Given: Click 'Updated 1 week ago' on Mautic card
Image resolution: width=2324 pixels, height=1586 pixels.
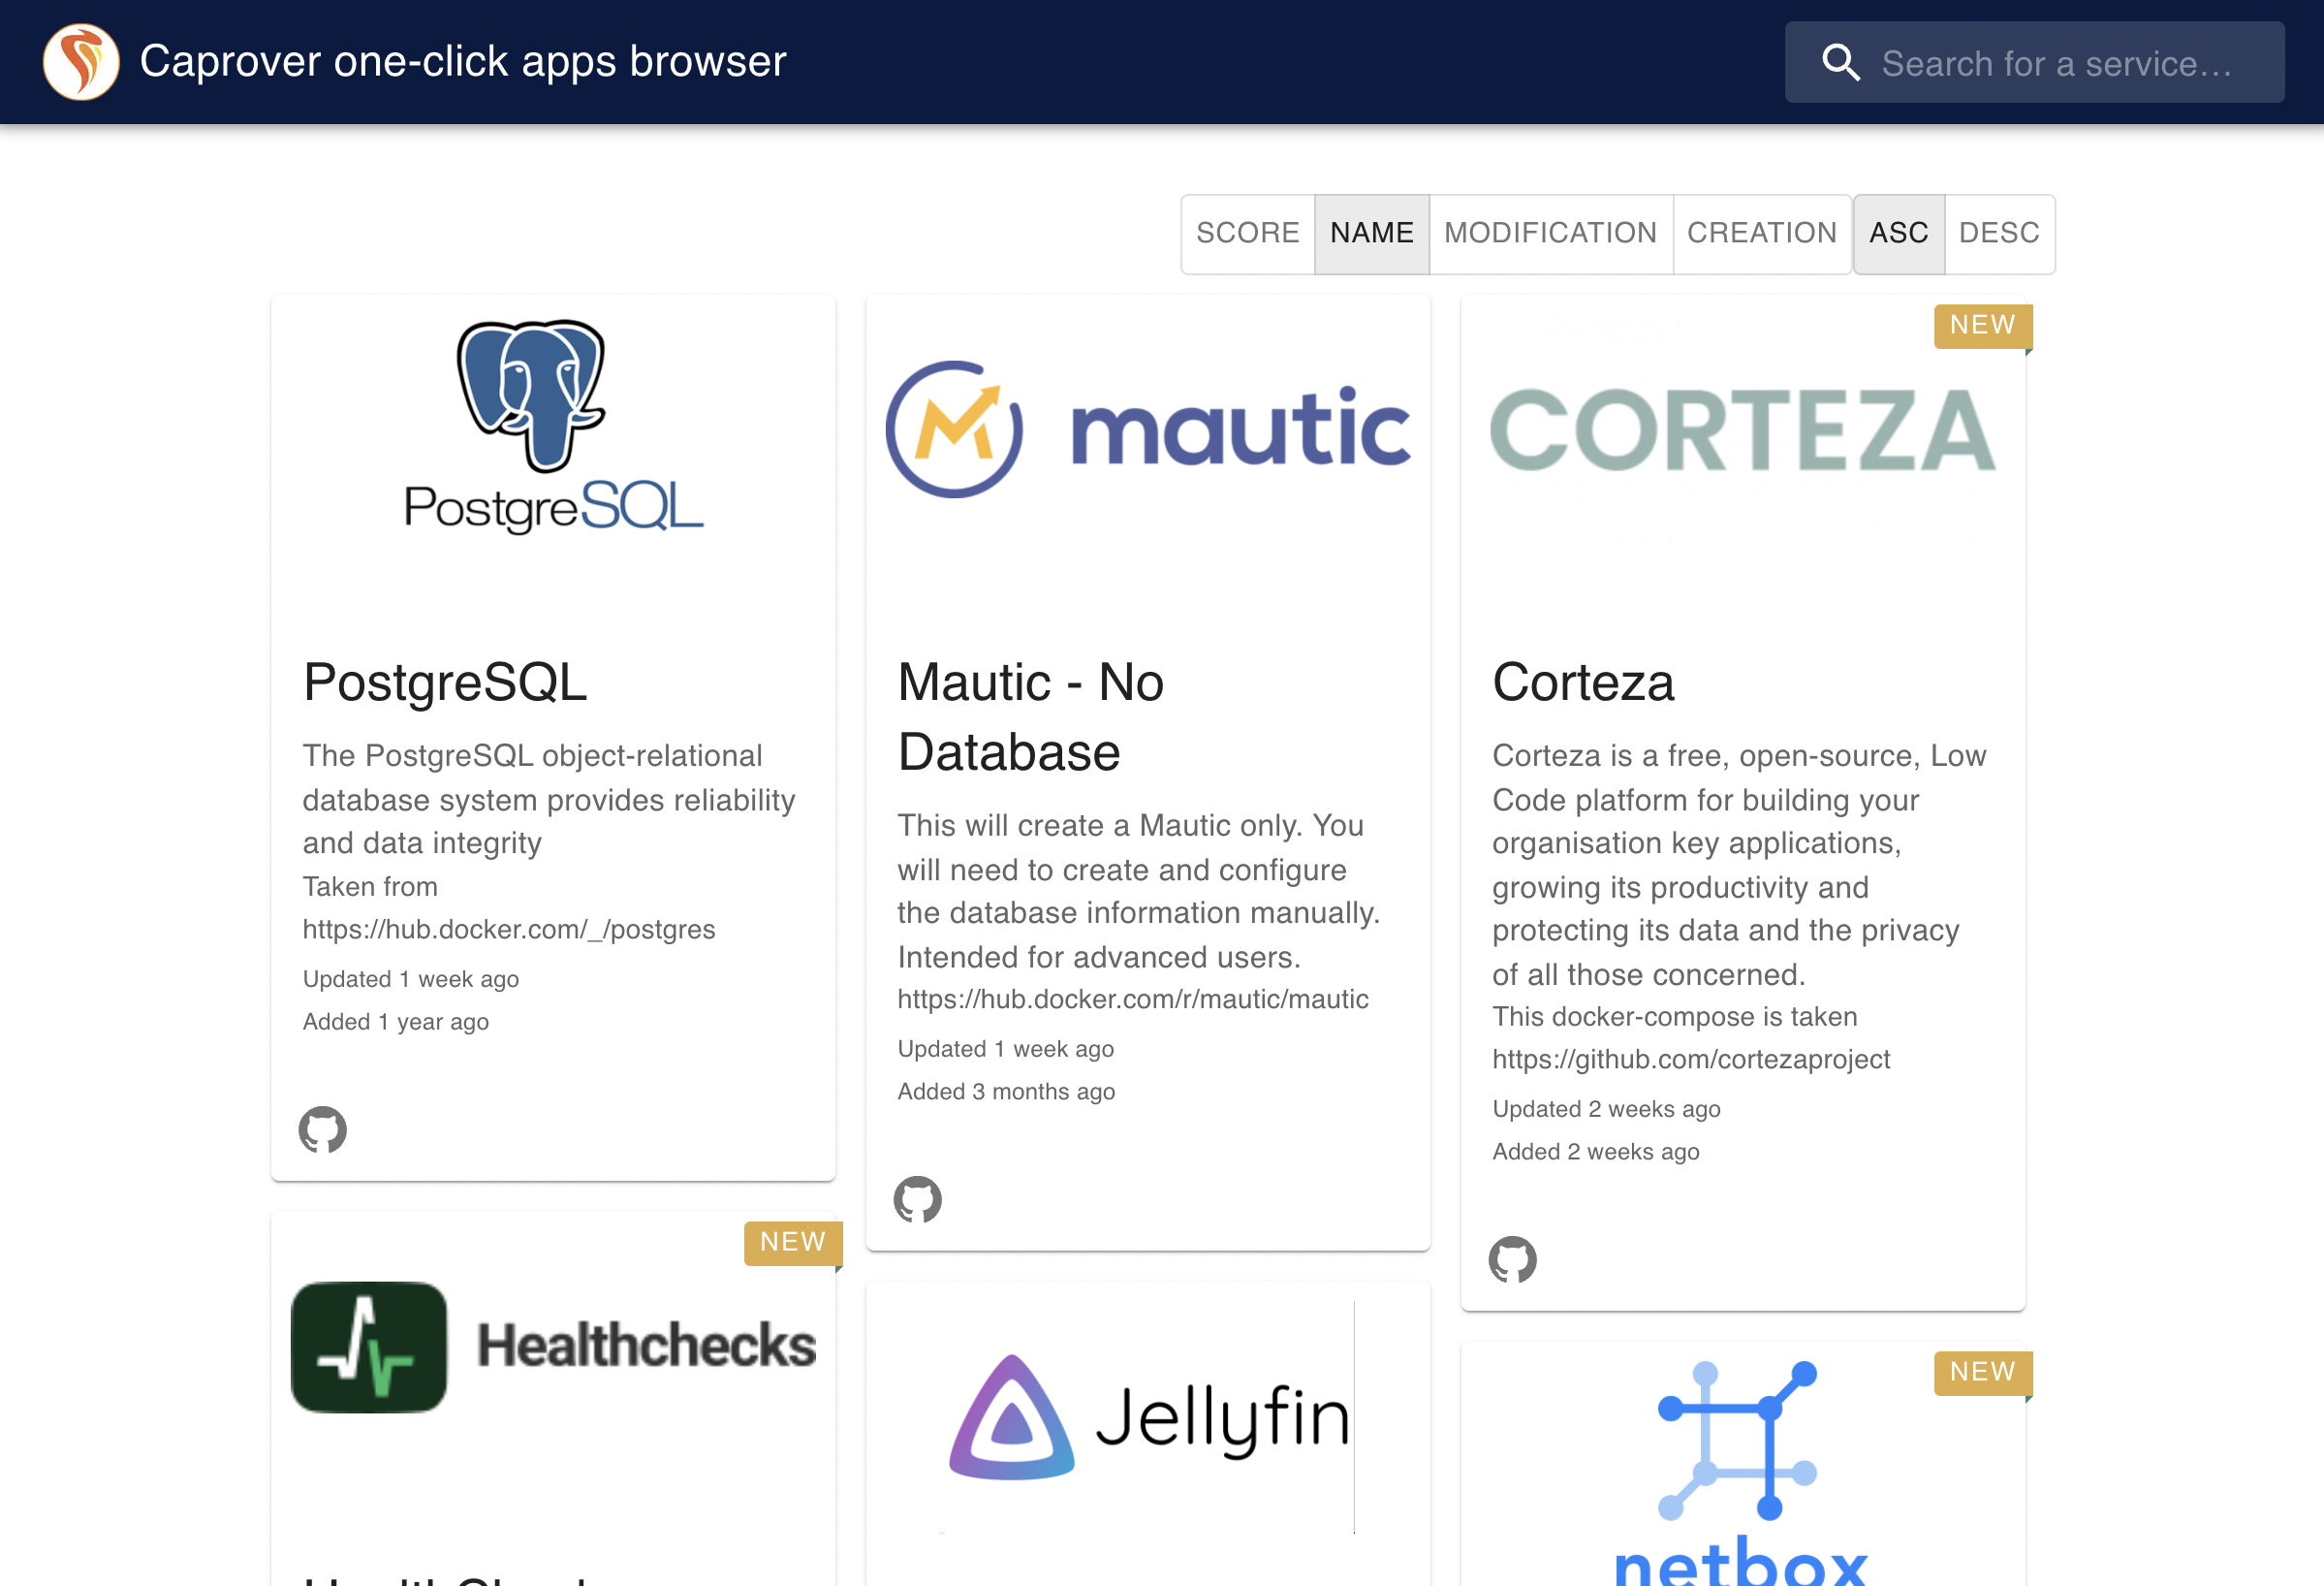Looking at the screenshot, I should point(1005,1049).
